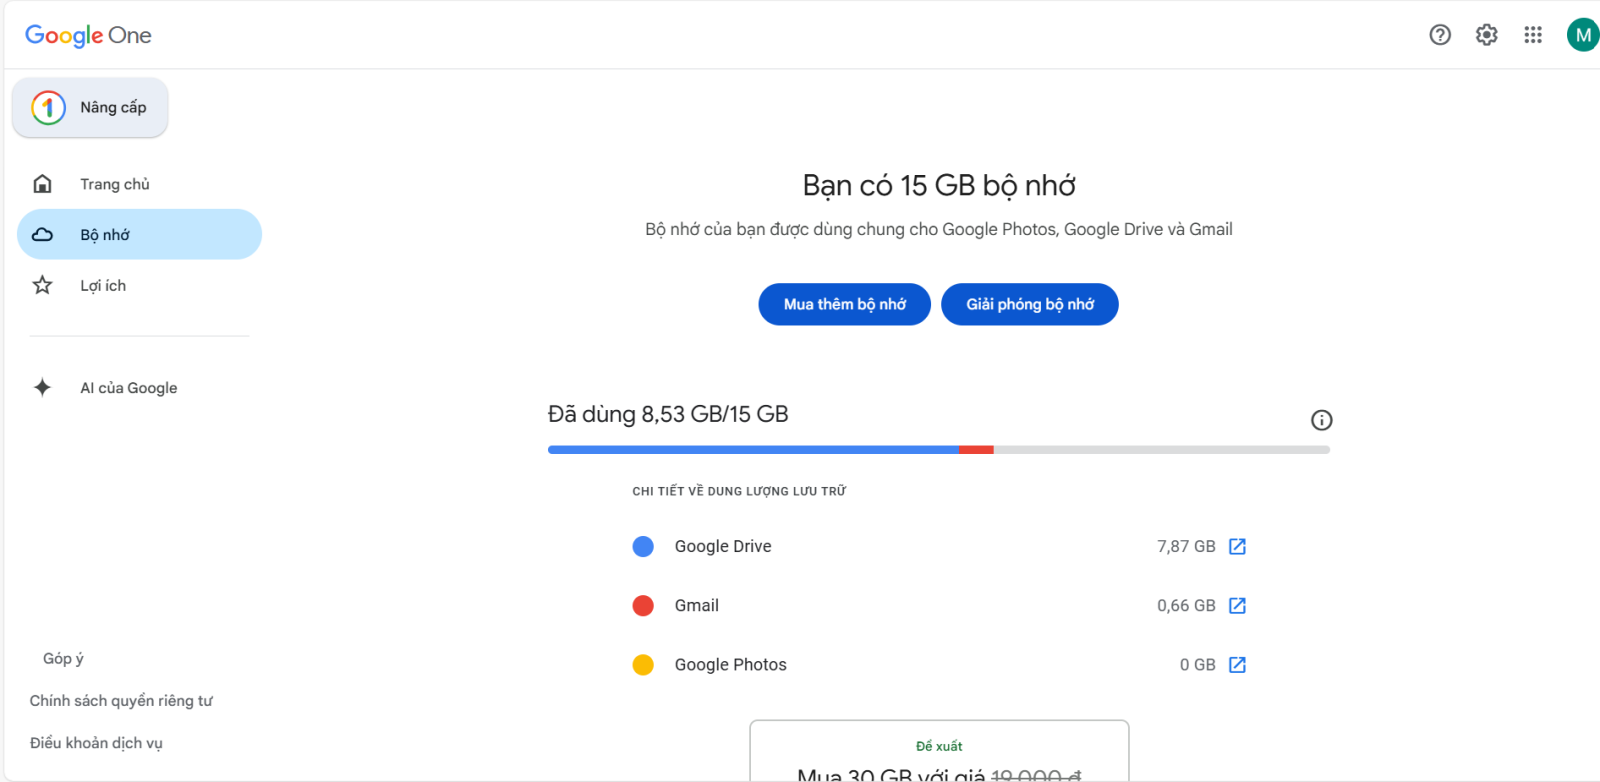Screen dimensions: 1600x782
Task: Click Giải phóng bộ nhớ
Action: (x=1029, y=304)
